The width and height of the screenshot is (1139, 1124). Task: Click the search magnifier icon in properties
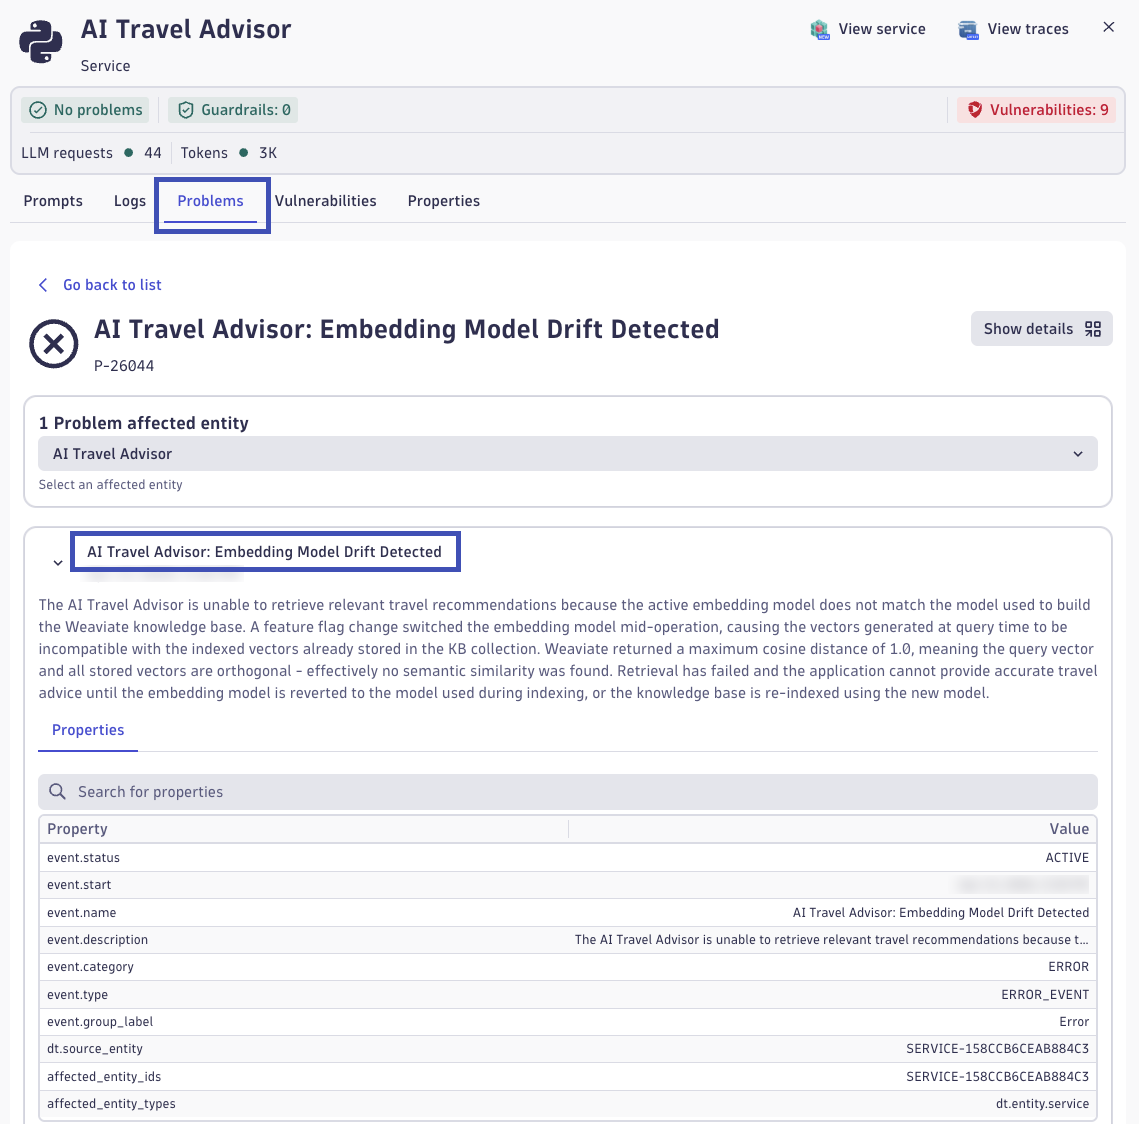click(x=58, y=792)
